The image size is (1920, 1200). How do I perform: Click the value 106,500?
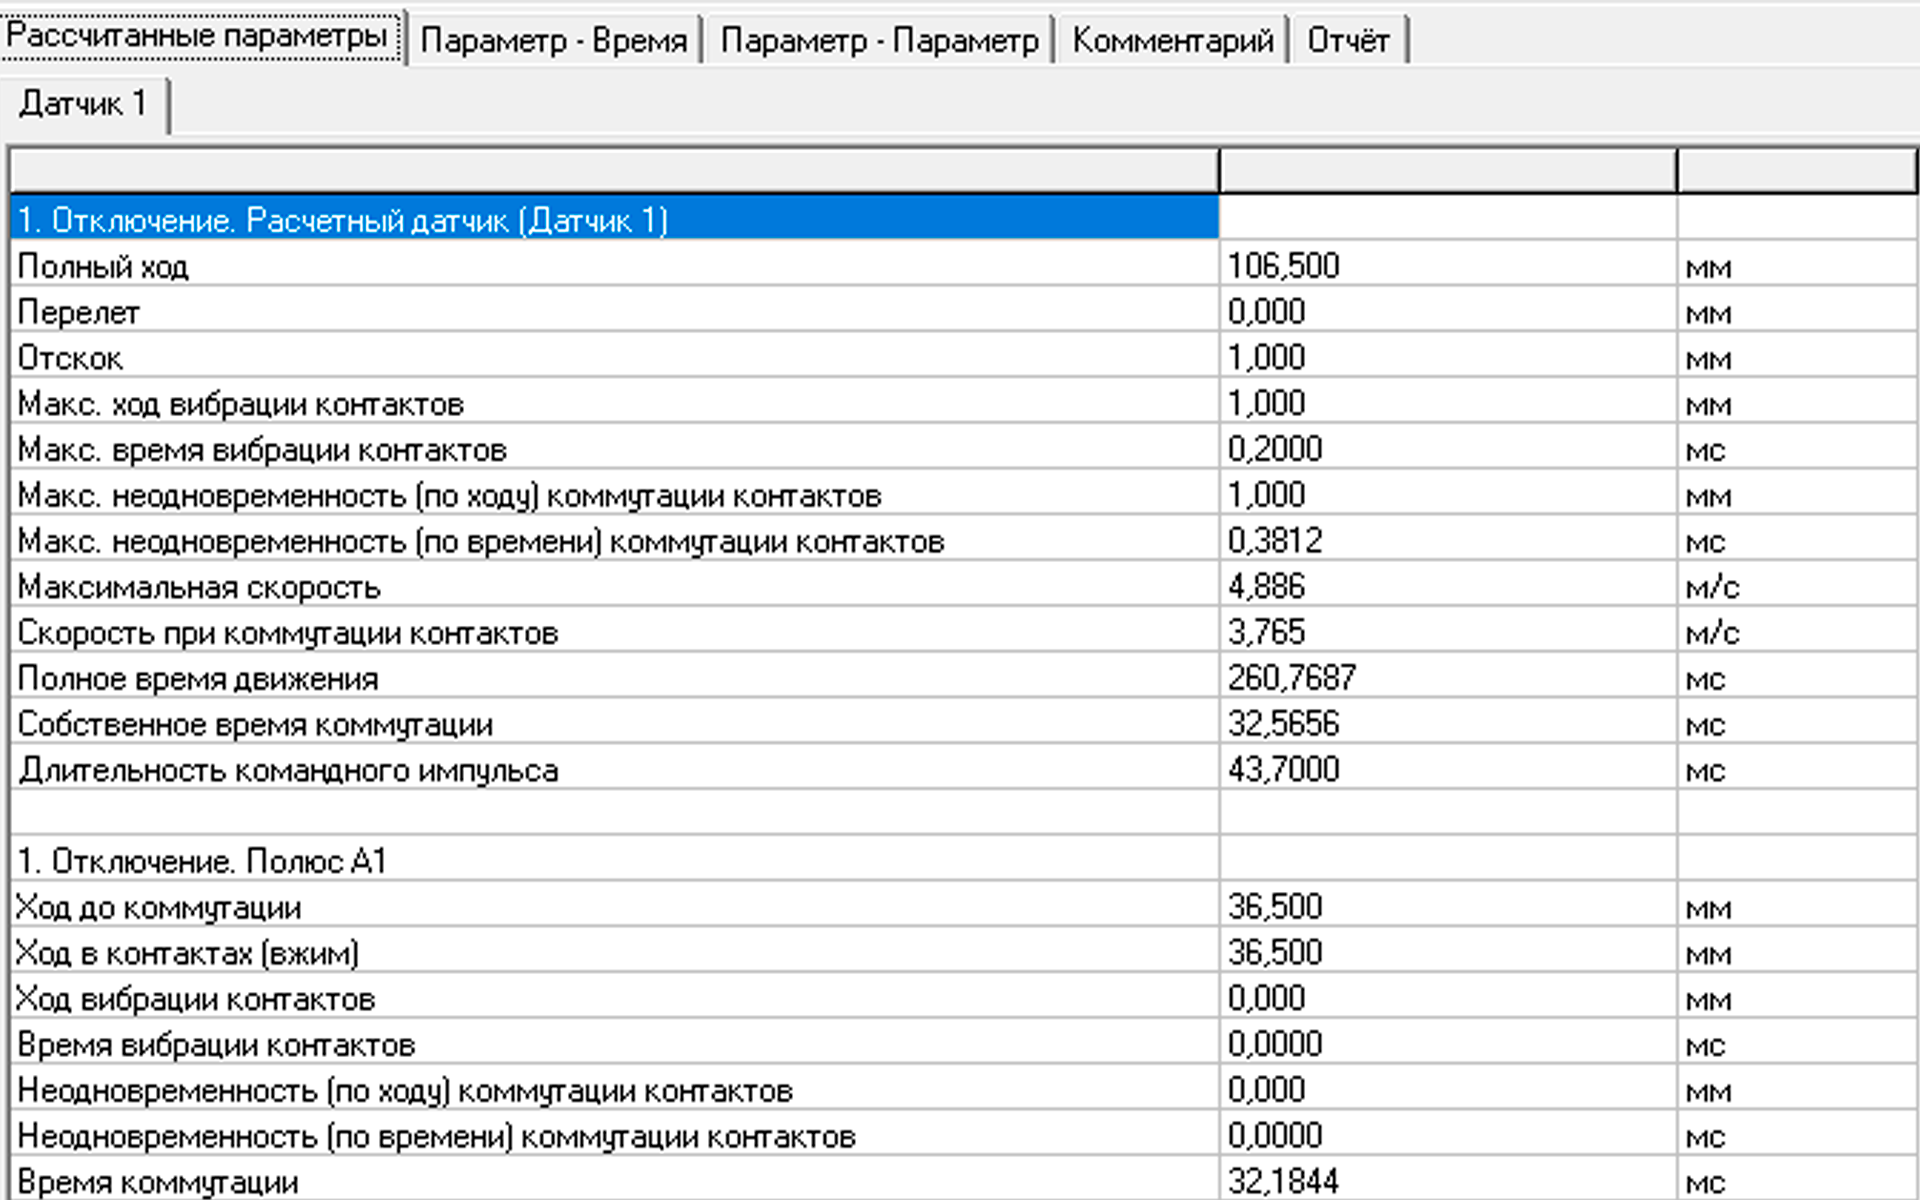tap(1283, 265)
